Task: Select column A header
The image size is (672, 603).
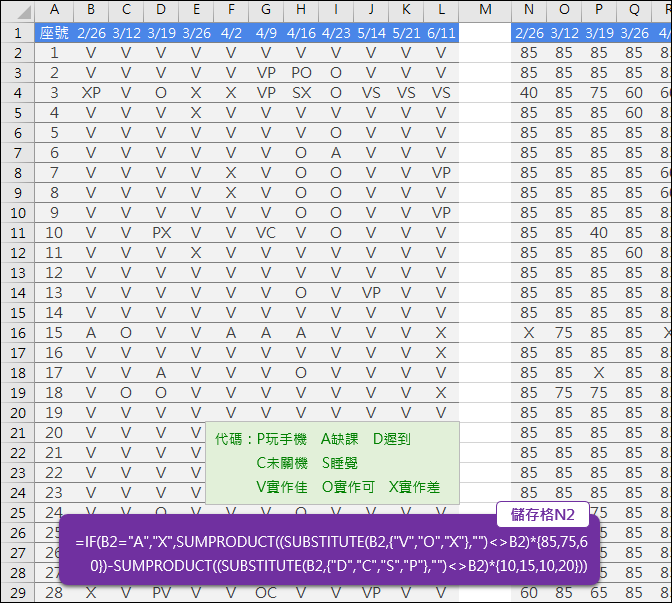Action: [54, 11]
